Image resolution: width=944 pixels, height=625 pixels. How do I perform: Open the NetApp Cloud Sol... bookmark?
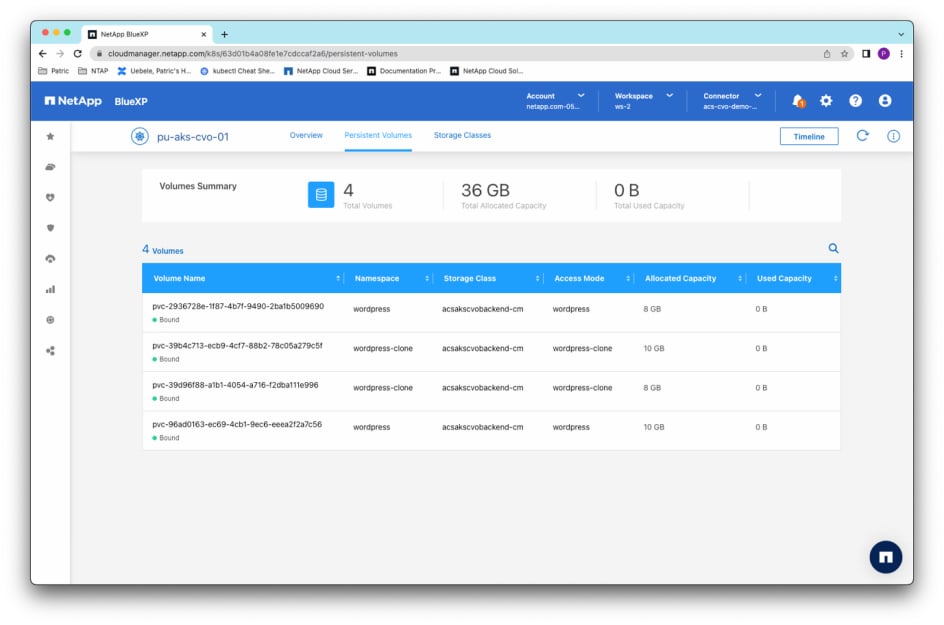pos(487,71)
